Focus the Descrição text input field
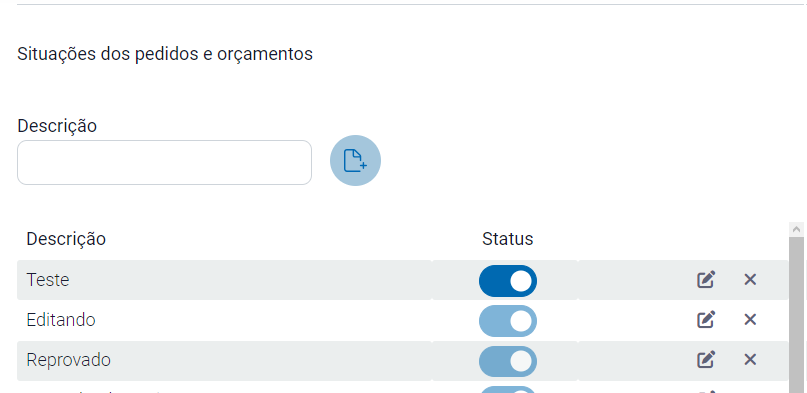The image size is (807, 393). (x=164, y=163)
